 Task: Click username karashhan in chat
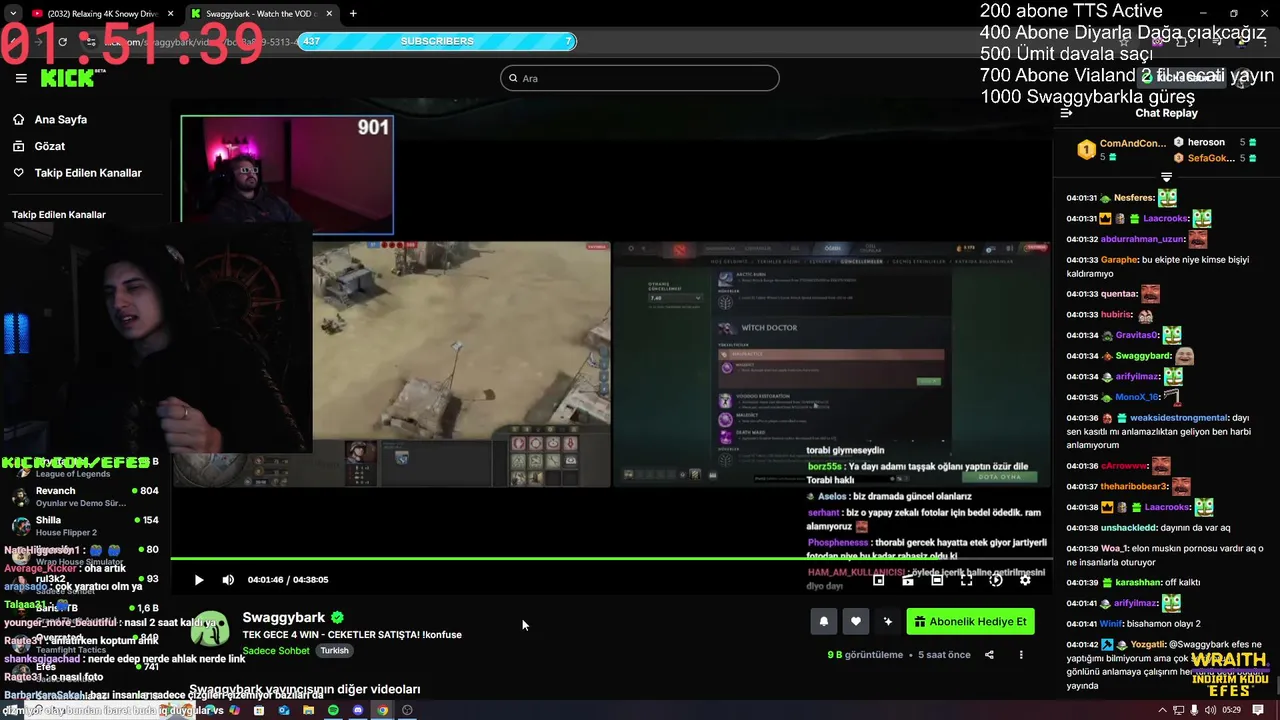(1138, 582)
